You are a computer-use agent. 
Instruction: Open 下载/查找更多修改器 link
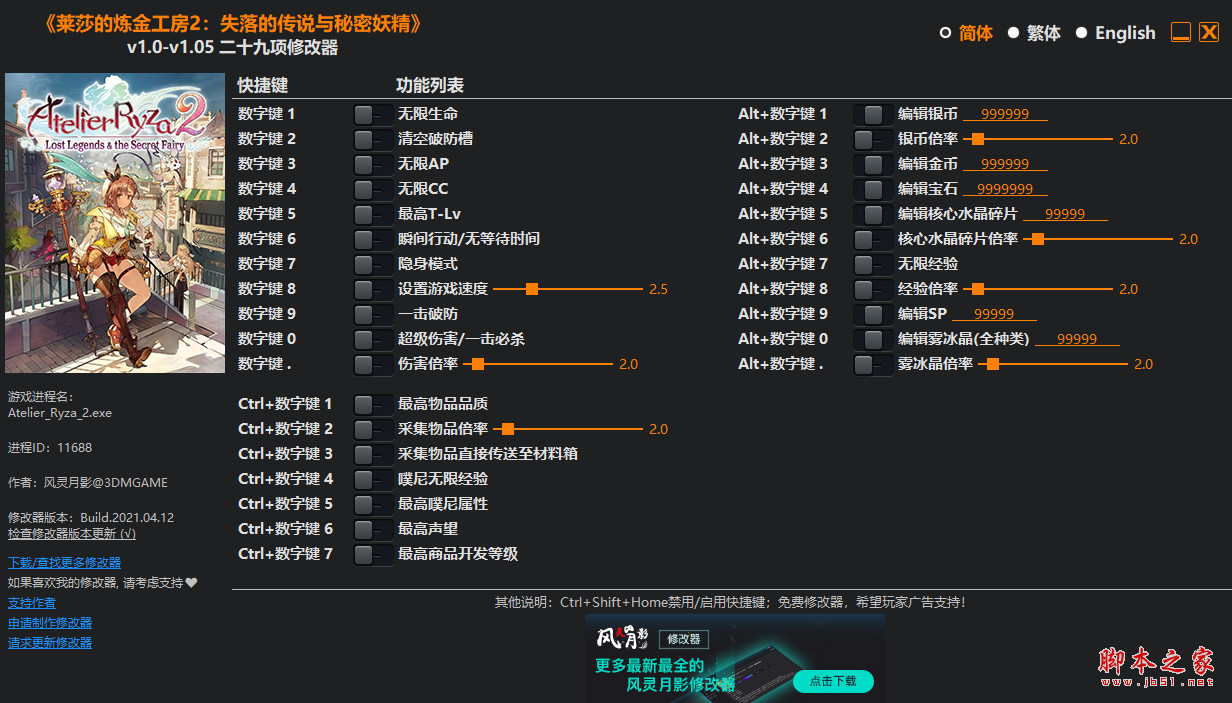[x=64, y=563]
